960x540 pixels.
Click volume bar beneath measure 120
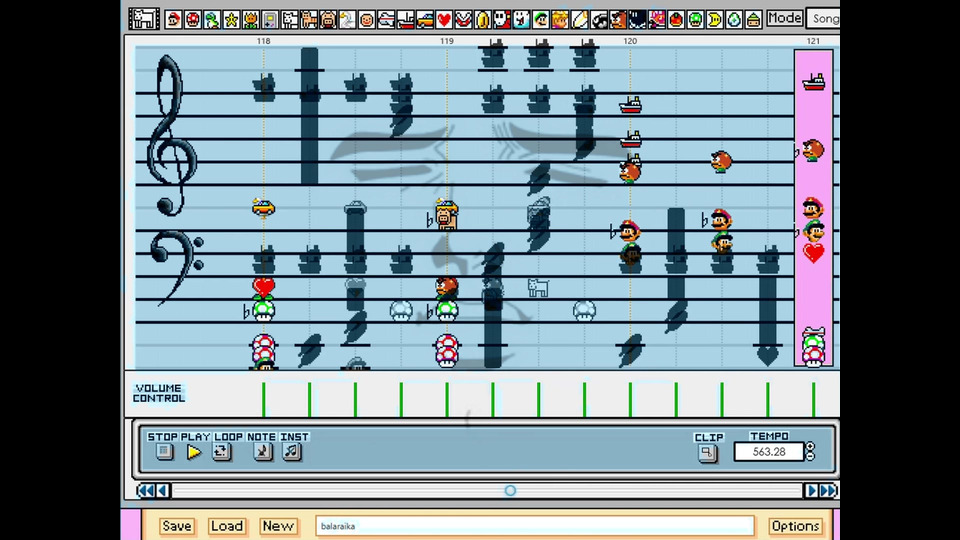pos(630,400)
